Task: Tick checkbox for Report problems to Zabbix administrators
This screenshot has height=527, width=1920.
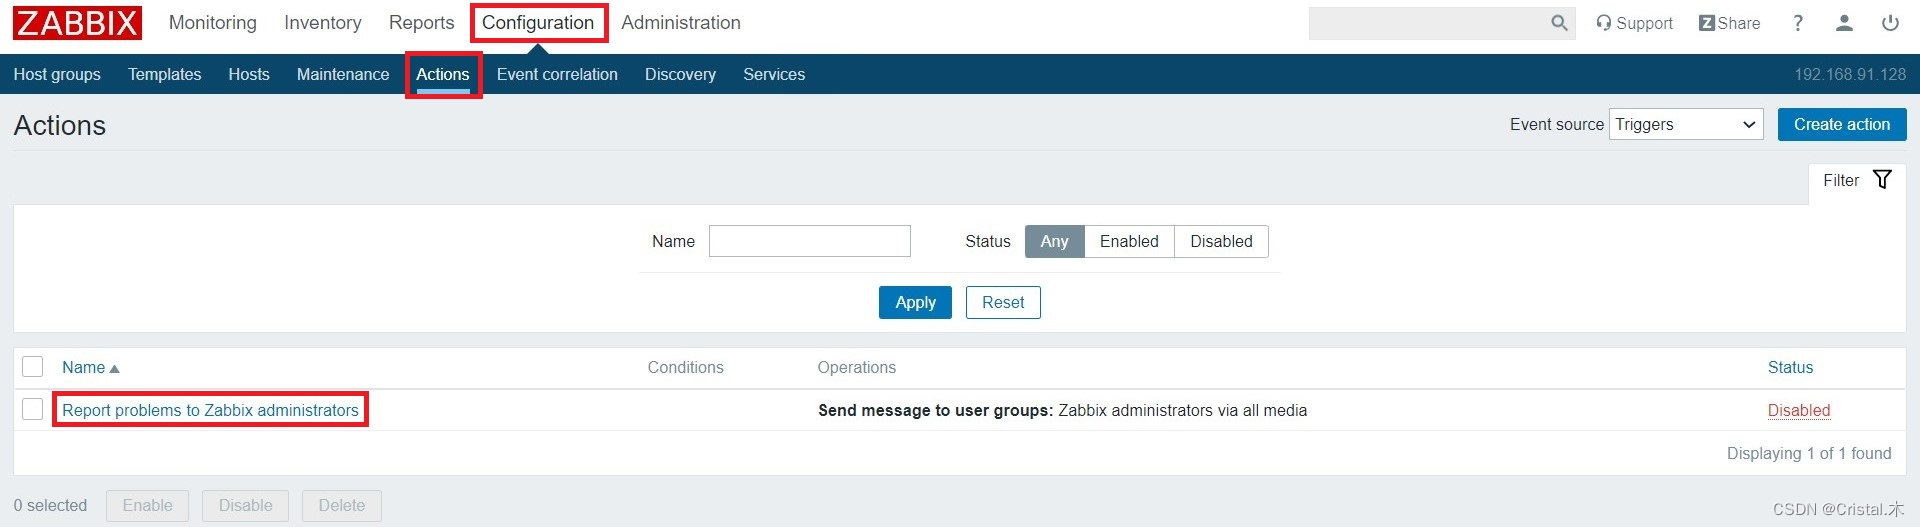Action: tap(33, 409)
